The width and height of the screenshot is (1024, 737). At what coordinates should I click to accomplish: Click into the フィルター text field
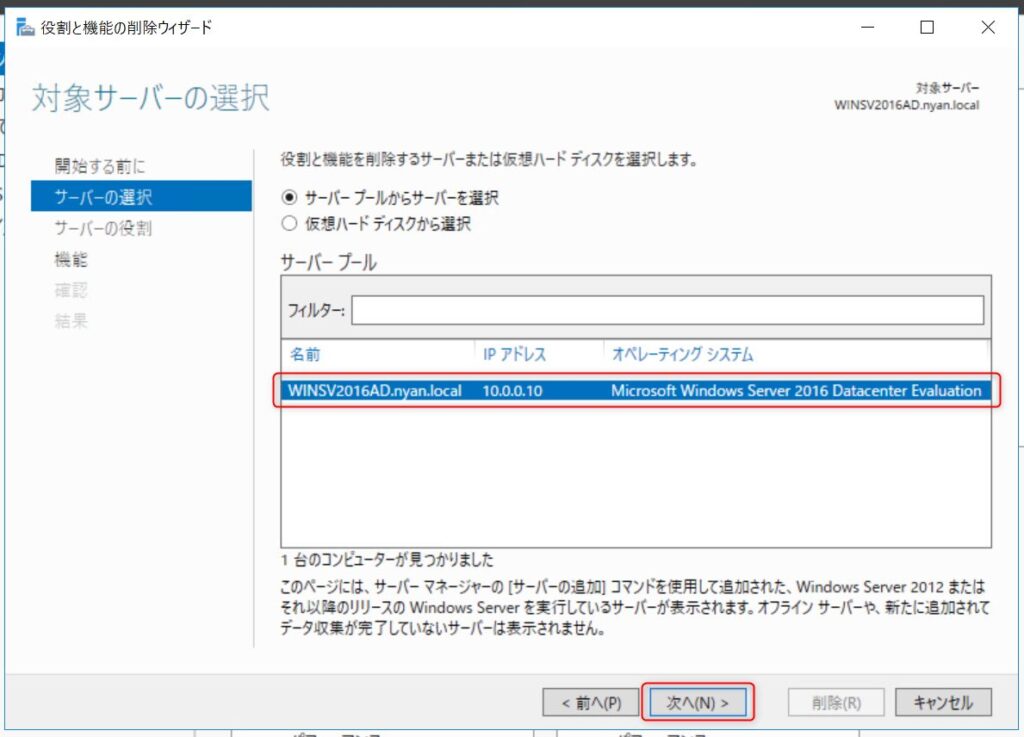click(667, 311)
